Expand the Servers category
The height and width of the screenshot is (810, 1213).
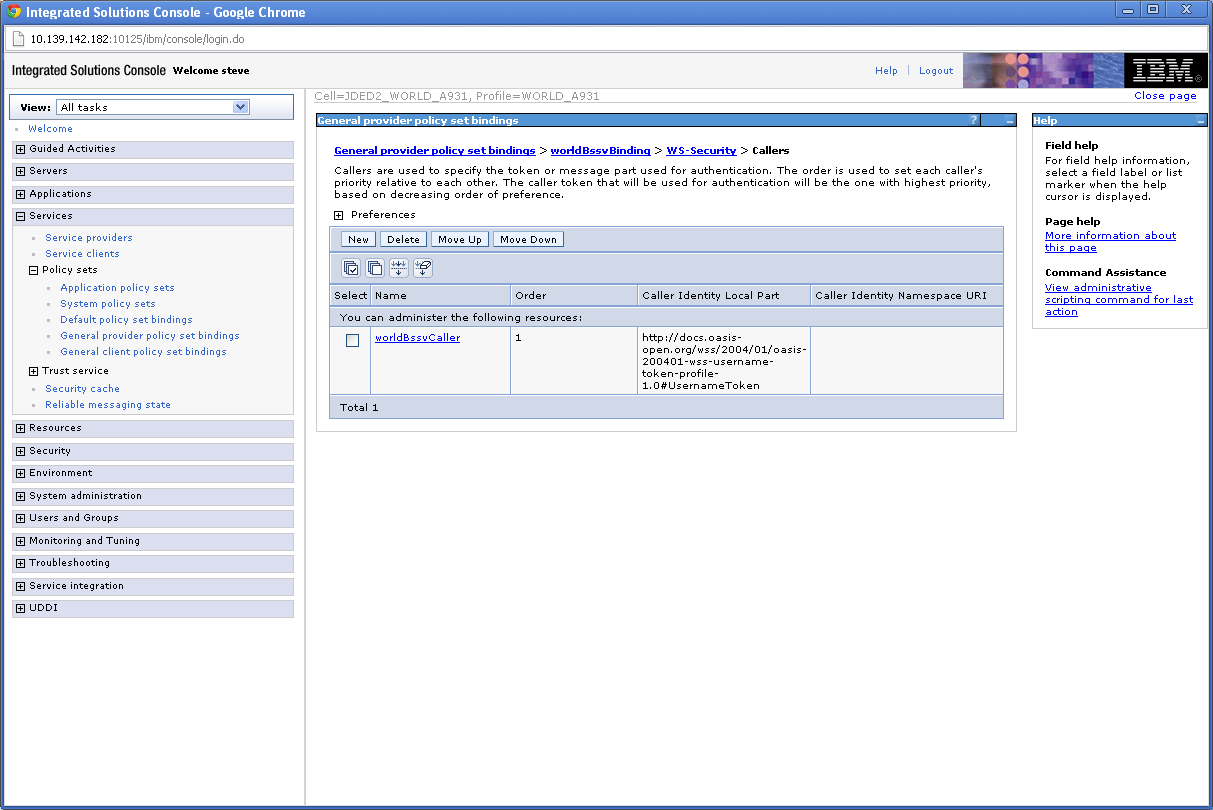(x=21, y=171)
